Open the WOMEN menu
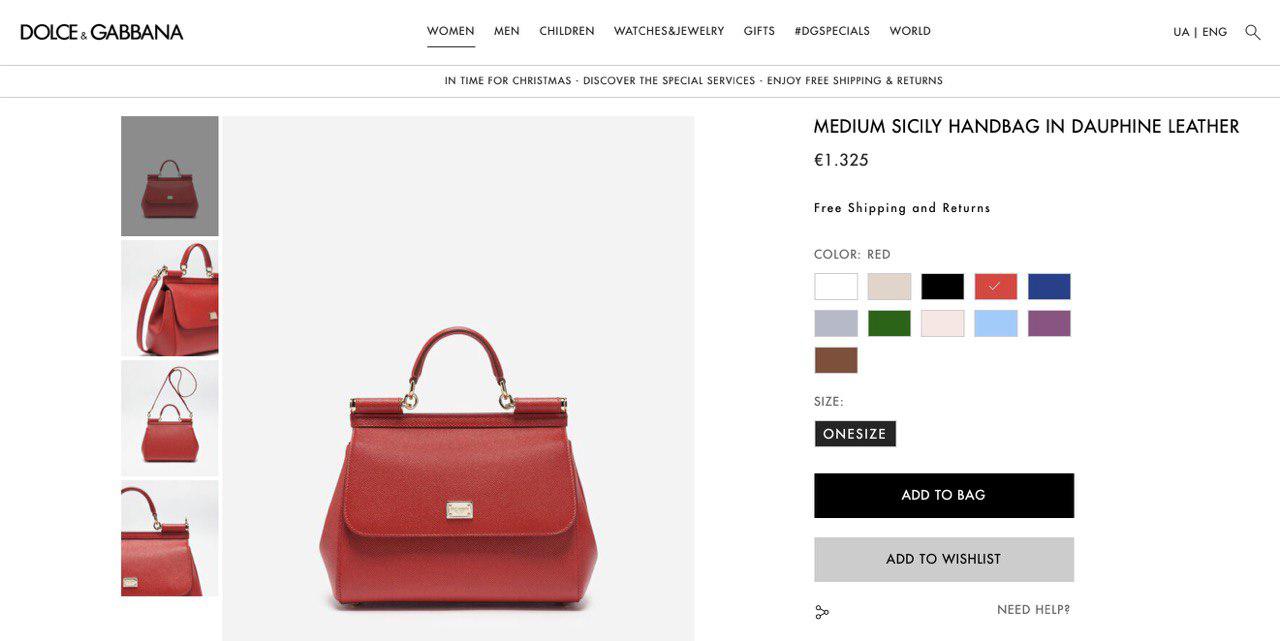Screen dimensions: 1280x641 coord(451,32)
